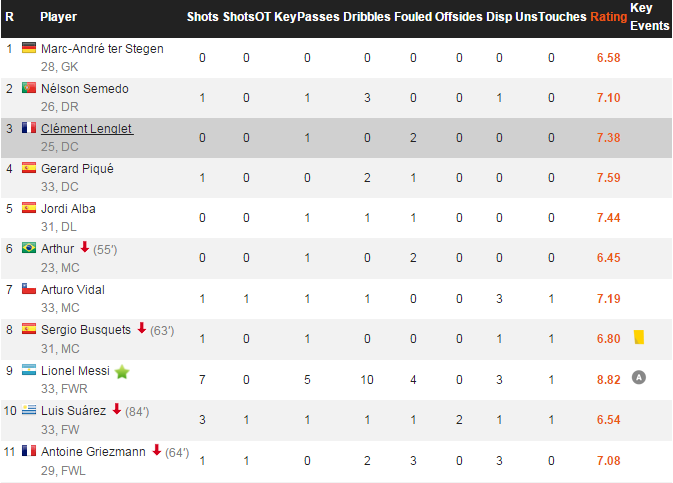The image size is (673, 483).
Task: Click Lionel Messi's green star icon
Action: (x=122, y=372)
